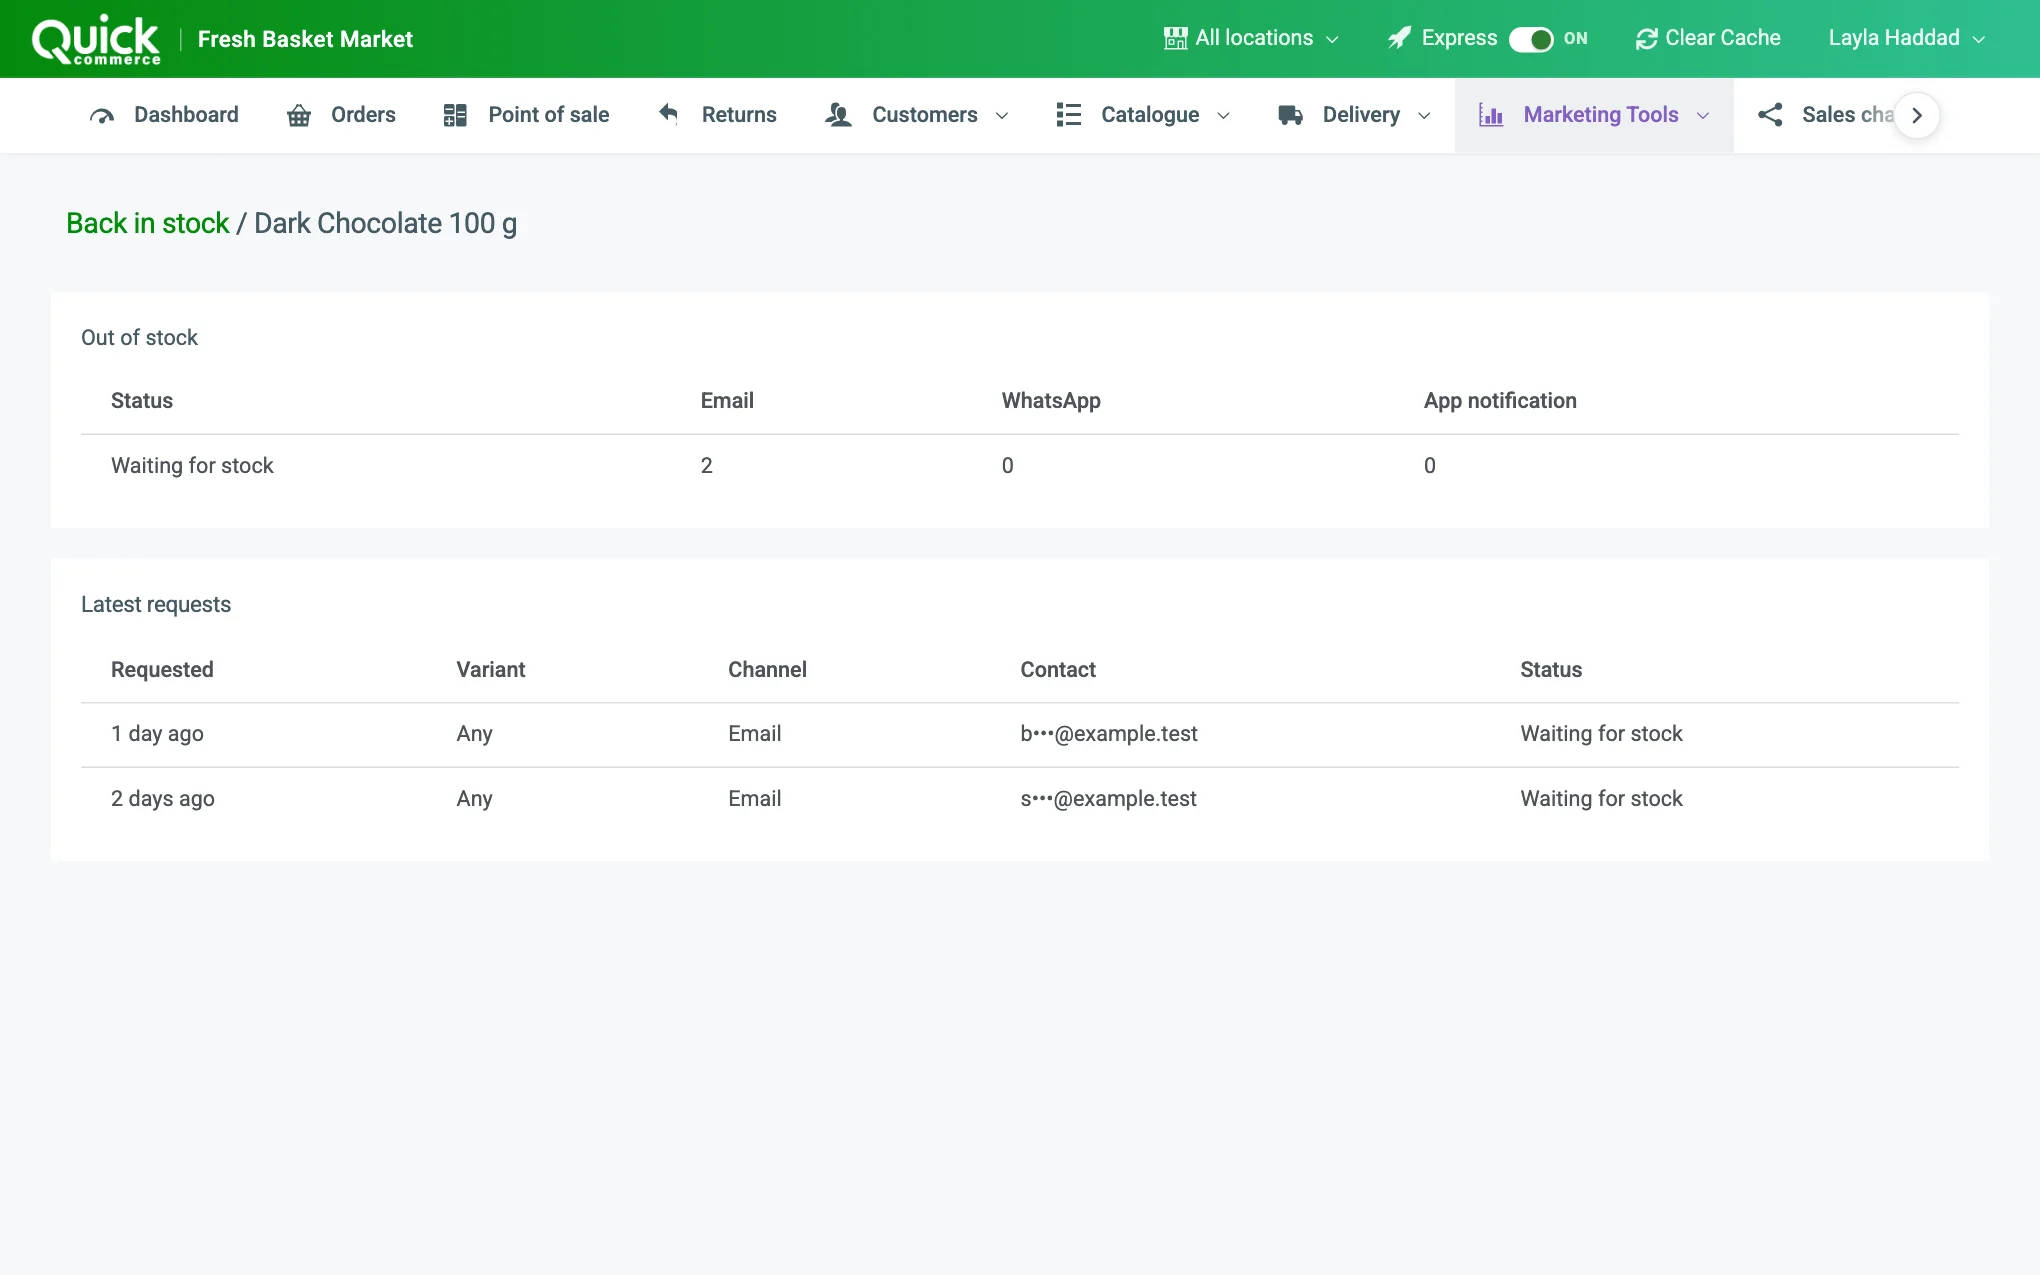Click the Point of sale register icon
The width and height of the screenshot is (2040, 1275).
[x=455, y=116]
